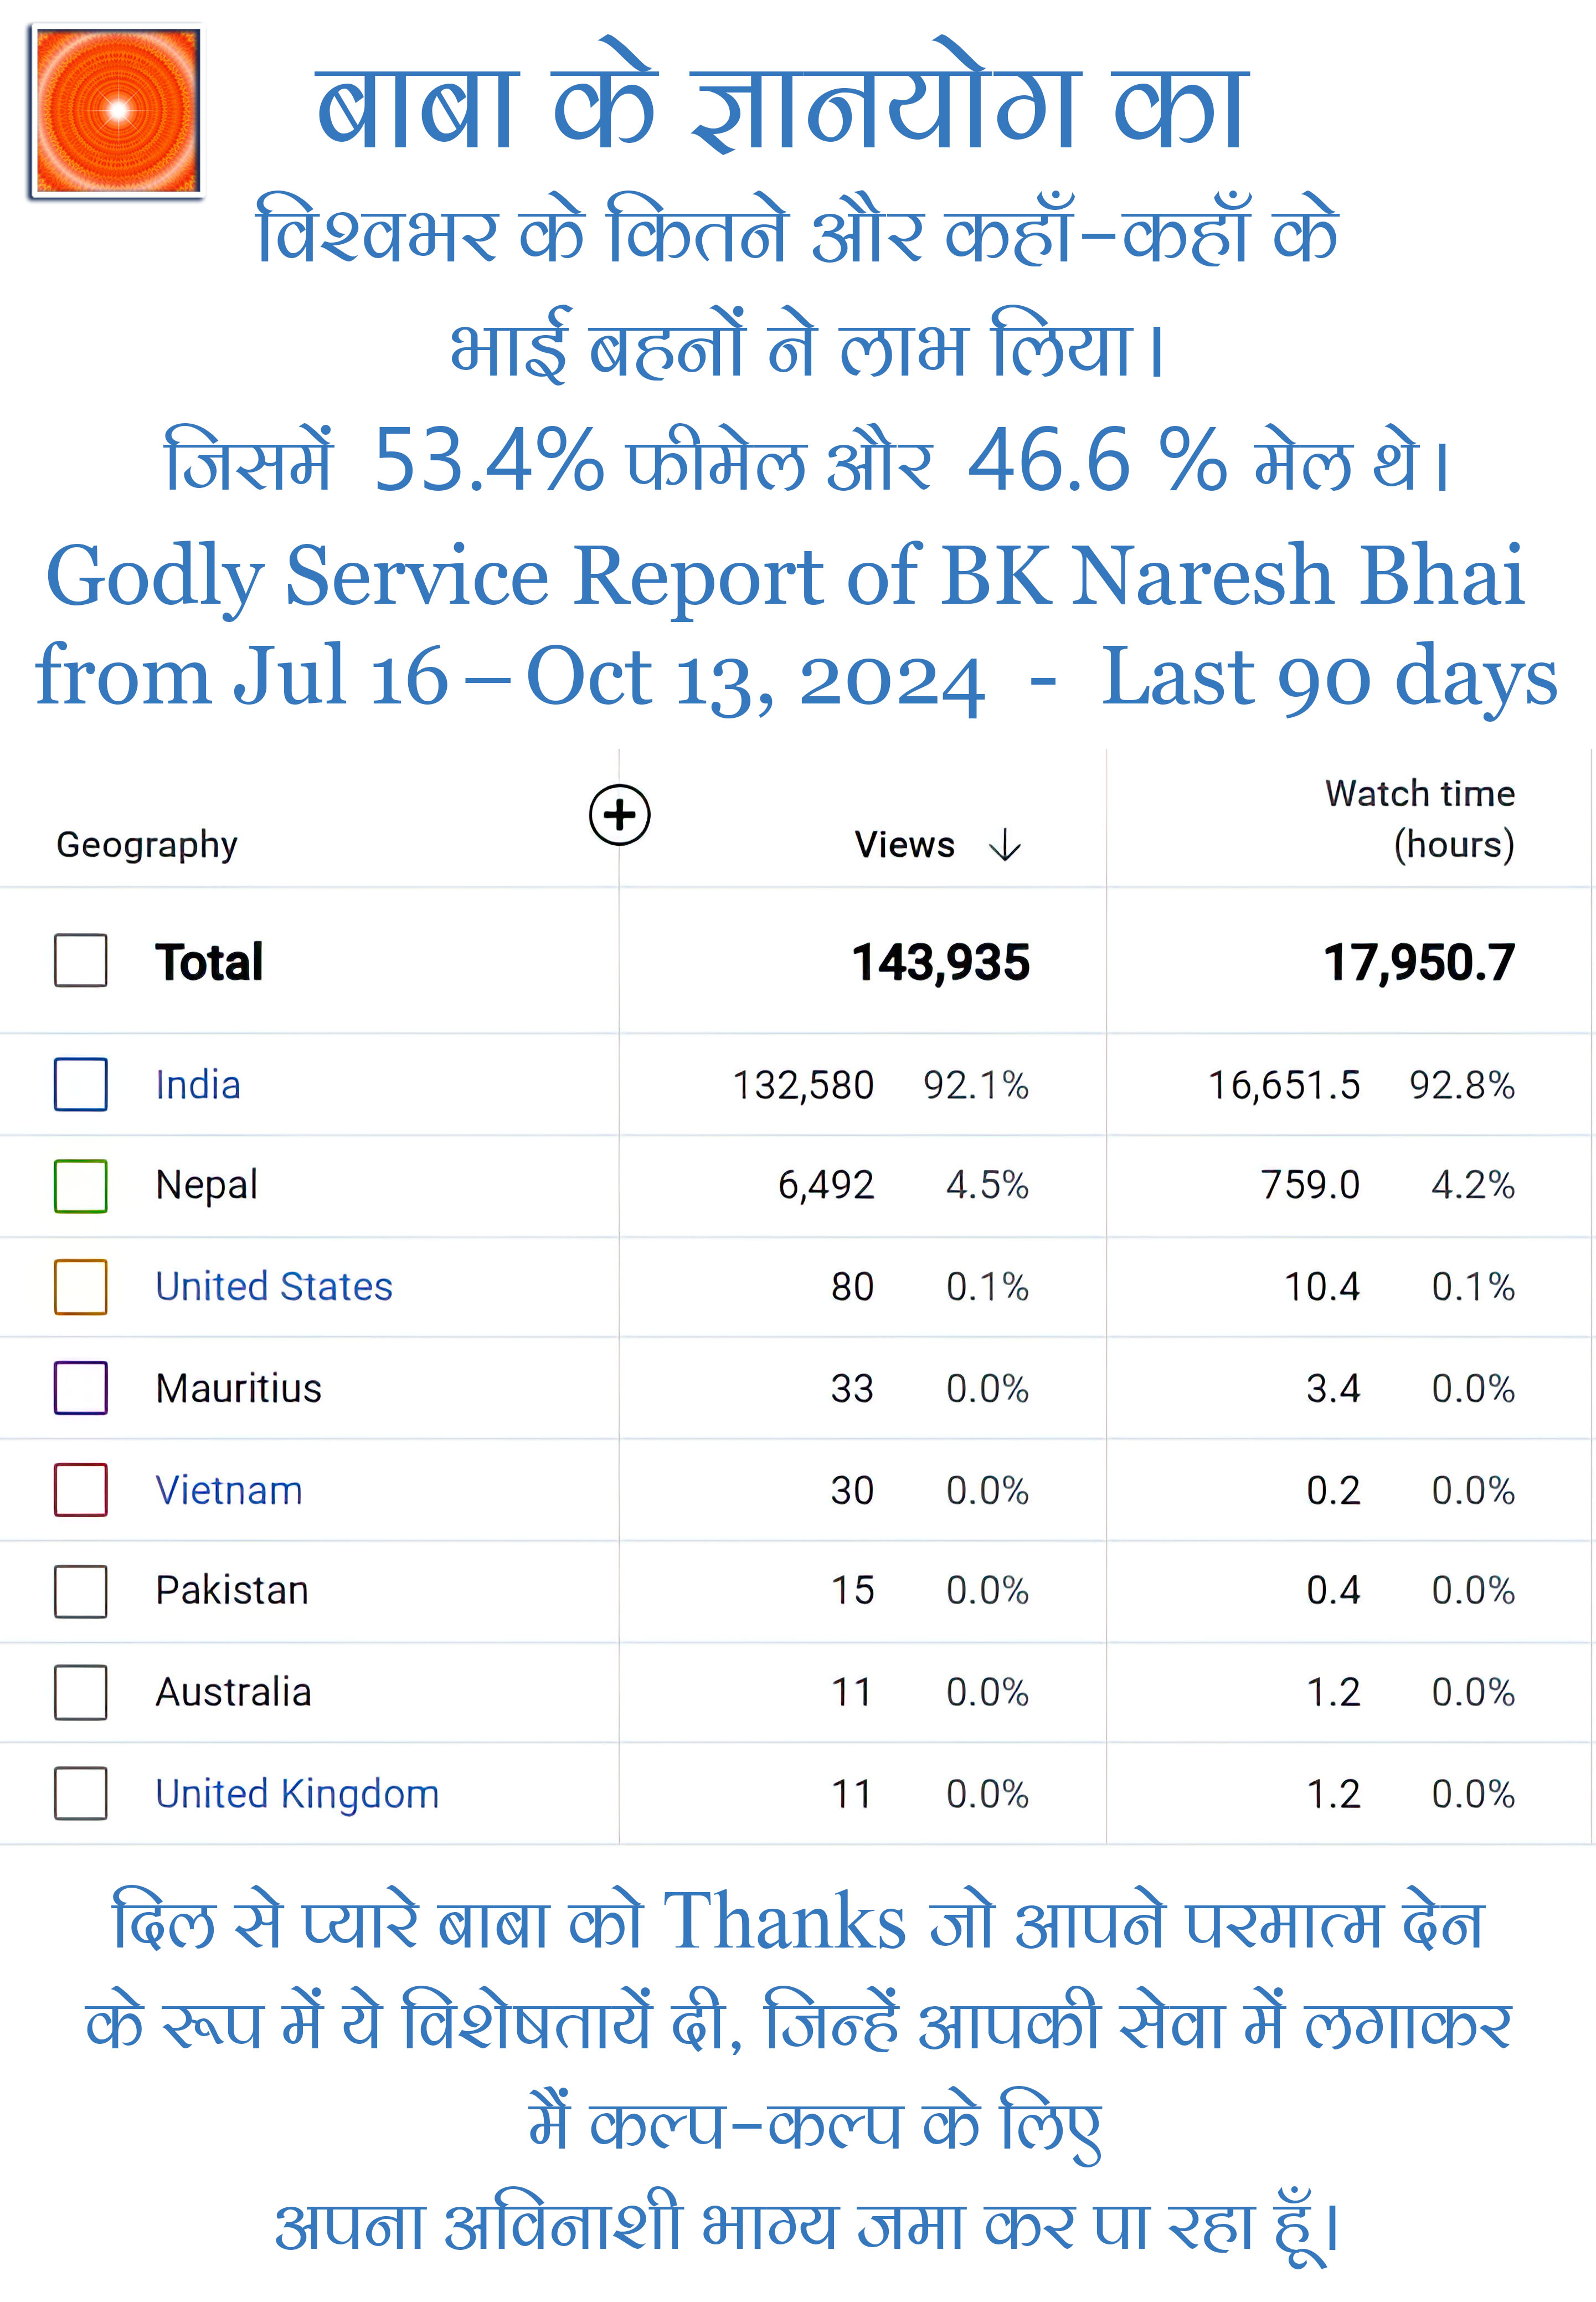Open the India geography link
This screenshot has width=1596, height=2302.
pos(198,1085)
